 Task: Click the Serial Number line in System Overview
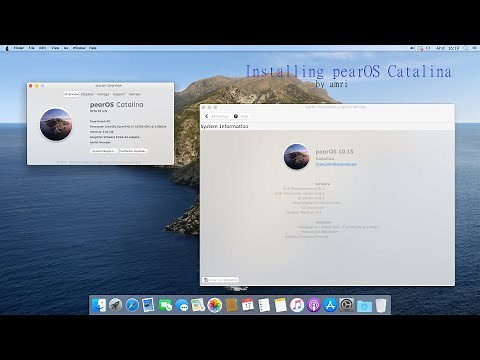pyautogui.click(x=100, y=142)
